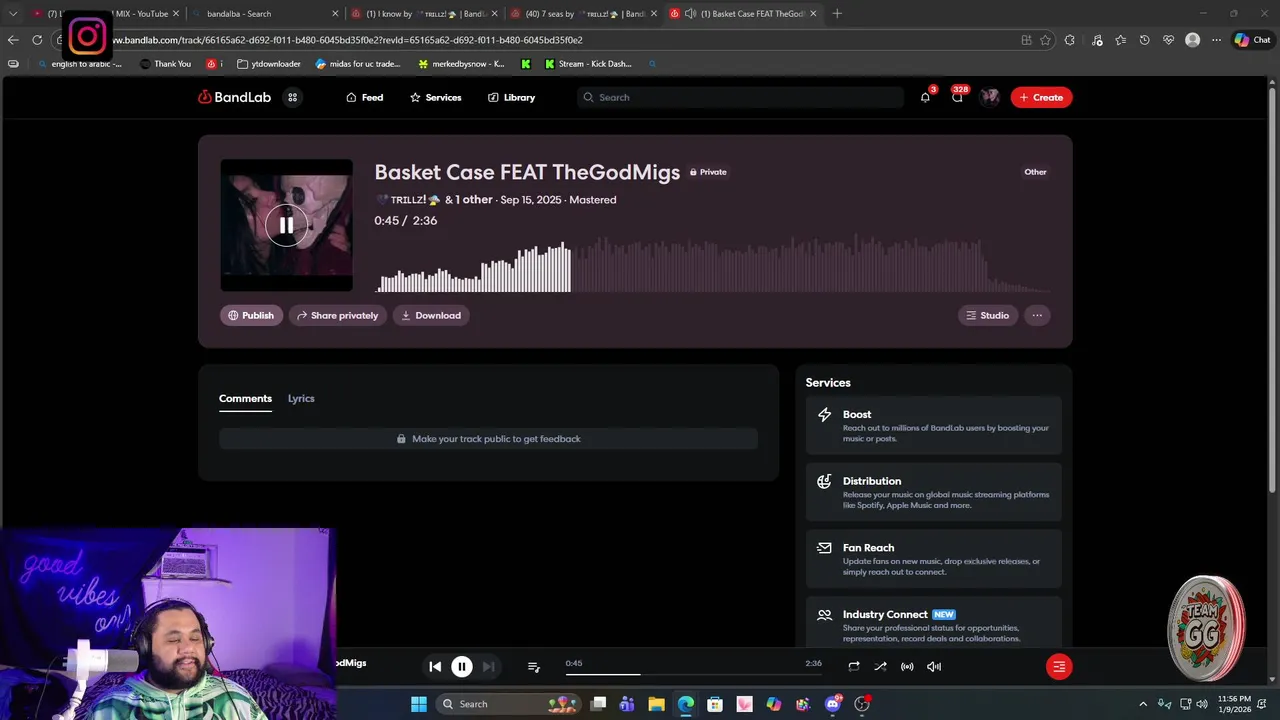Switch to the YouTube MIX browser tab
This screenshot has width=1280, height=720.
[x=105, y=14]
